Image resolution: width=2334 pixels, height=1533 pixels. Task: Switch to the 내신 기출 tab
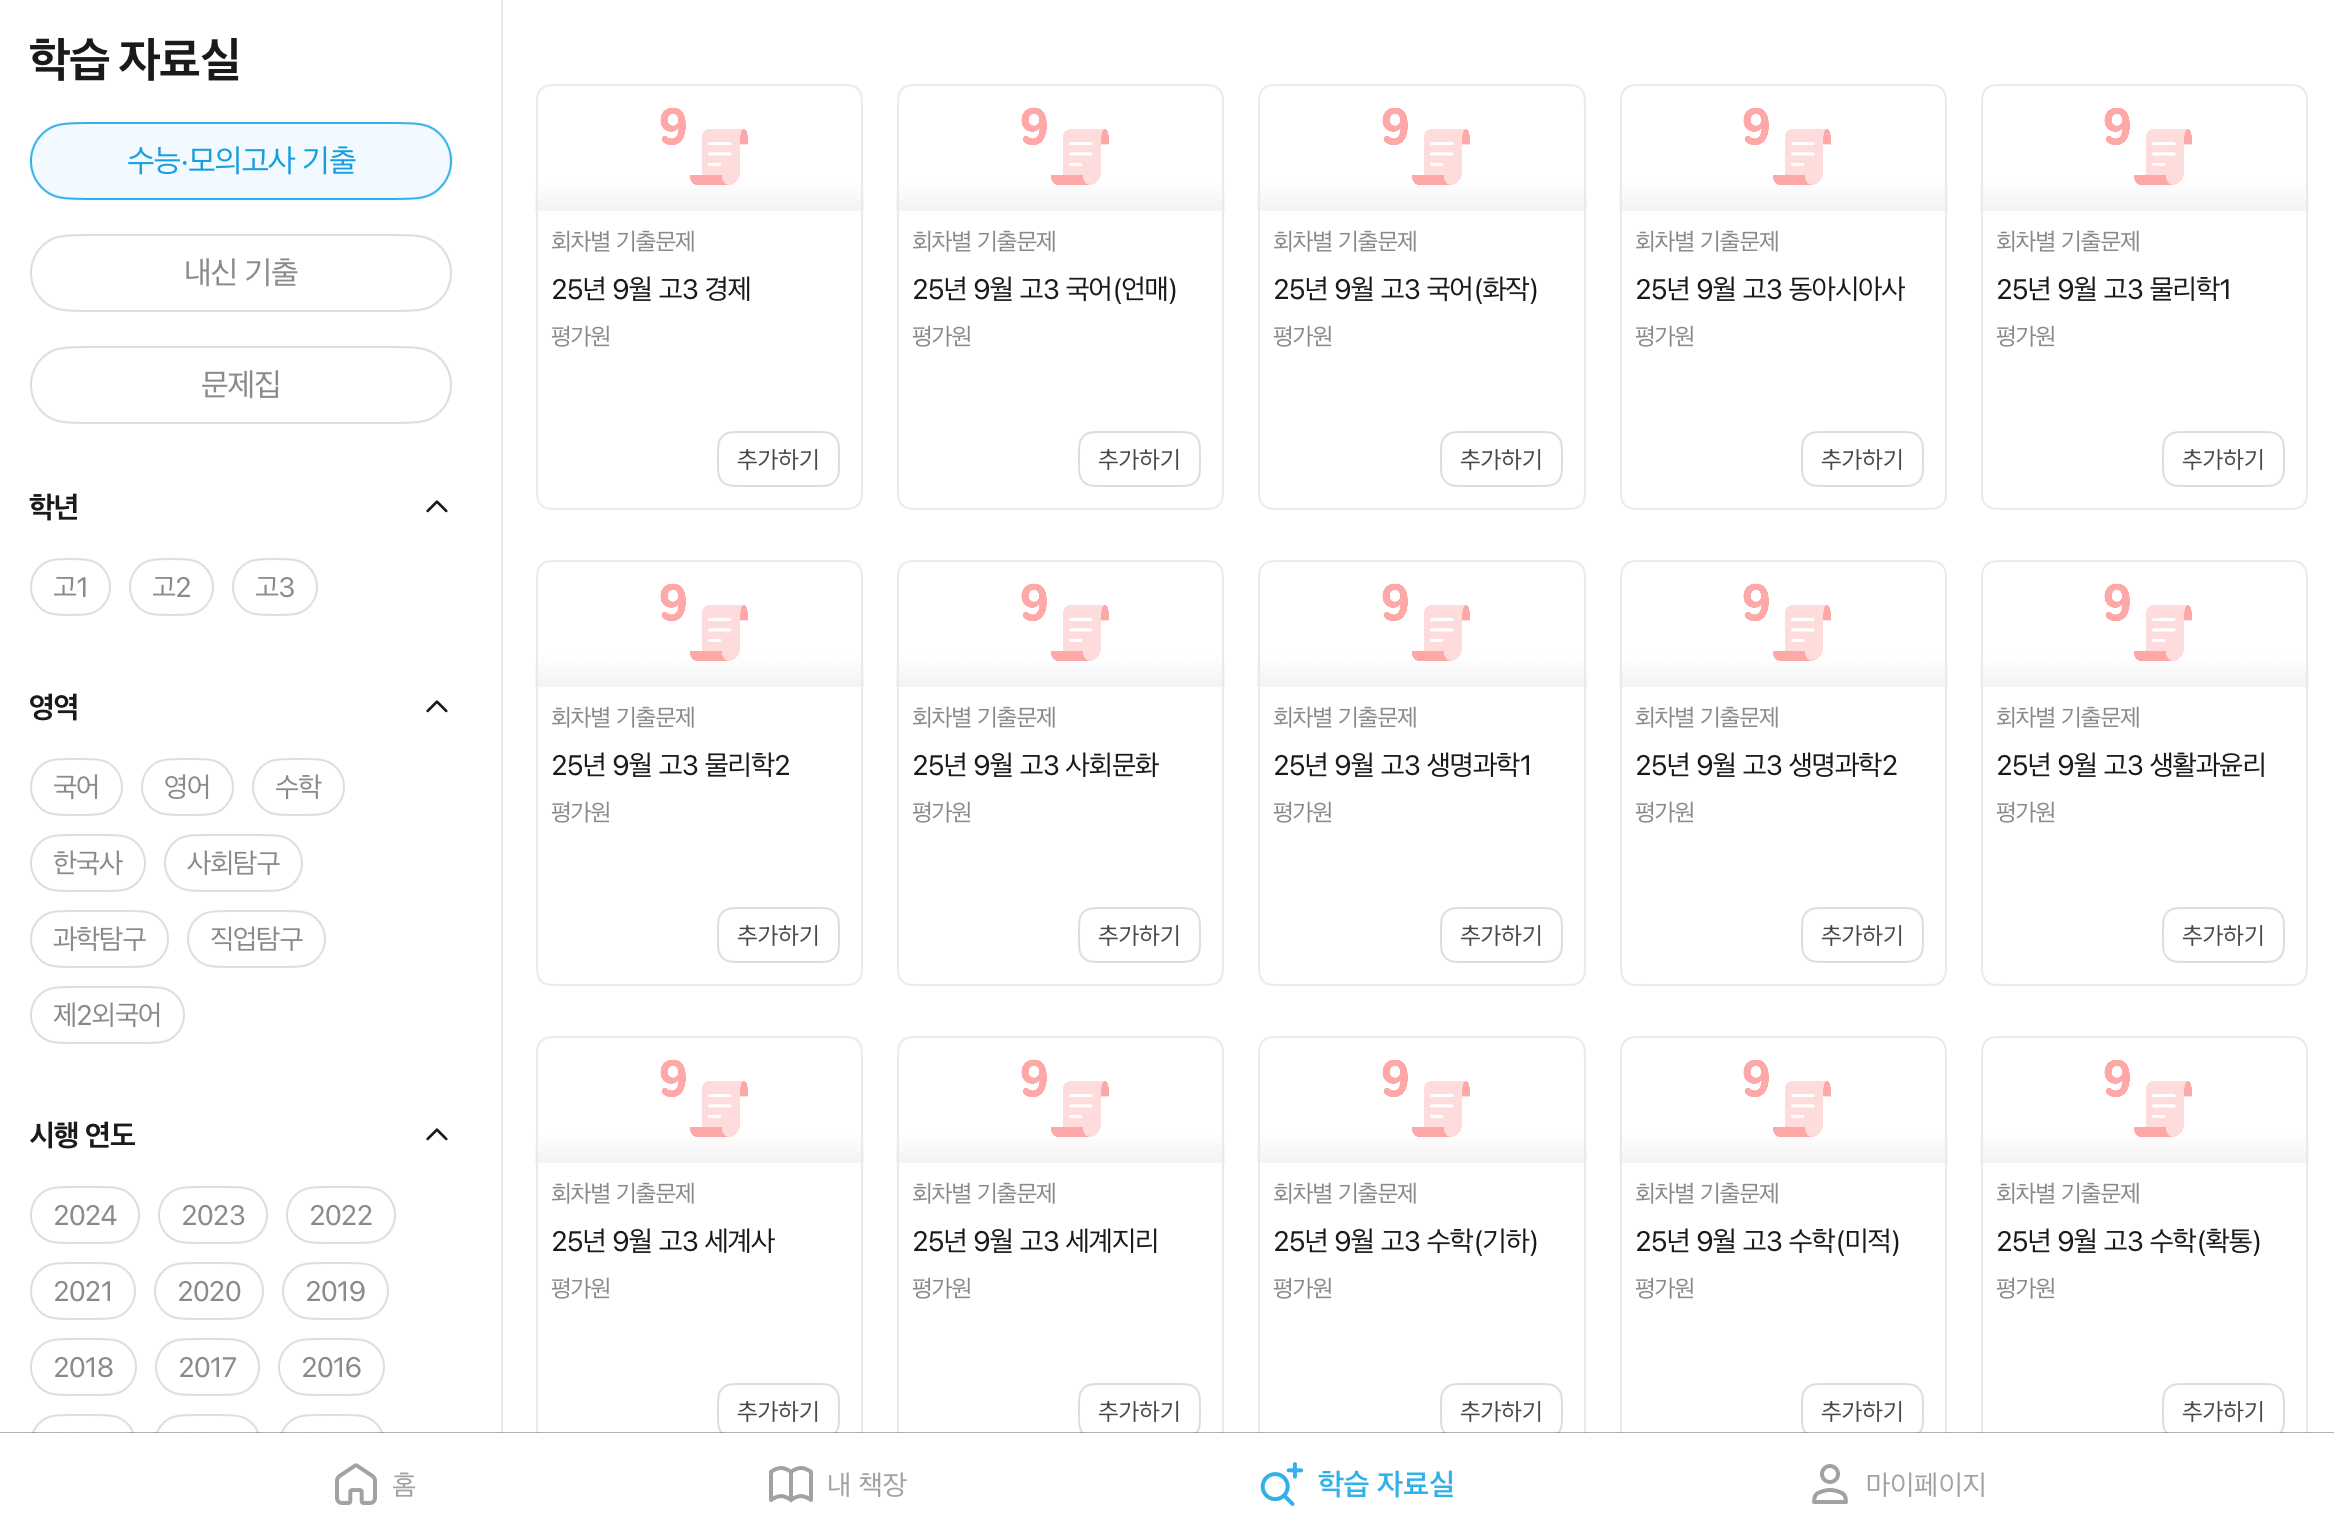241,273
